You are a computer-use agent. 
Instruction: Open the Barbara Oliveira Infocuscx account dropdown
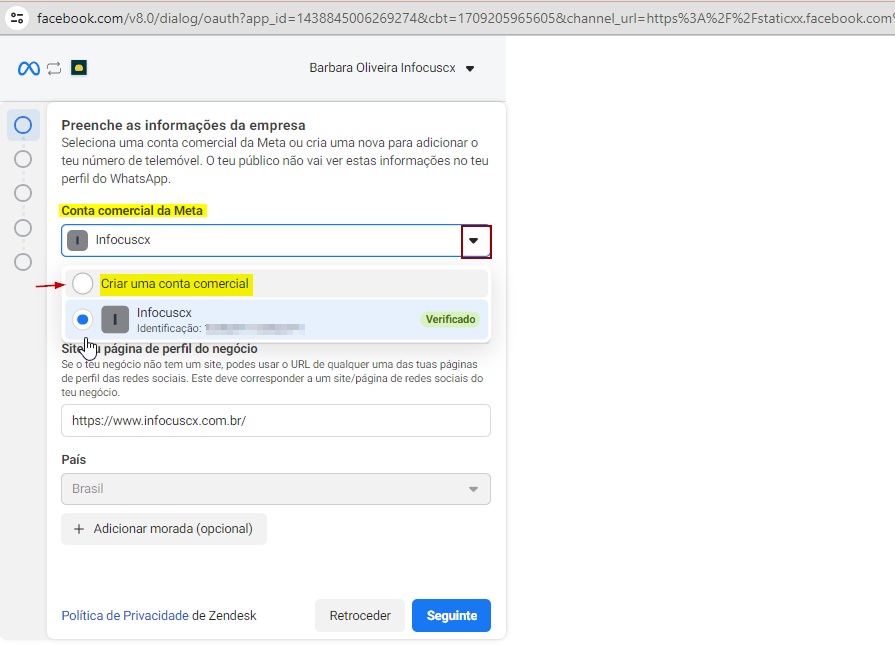pyautogui.click(x=392, y=68)
